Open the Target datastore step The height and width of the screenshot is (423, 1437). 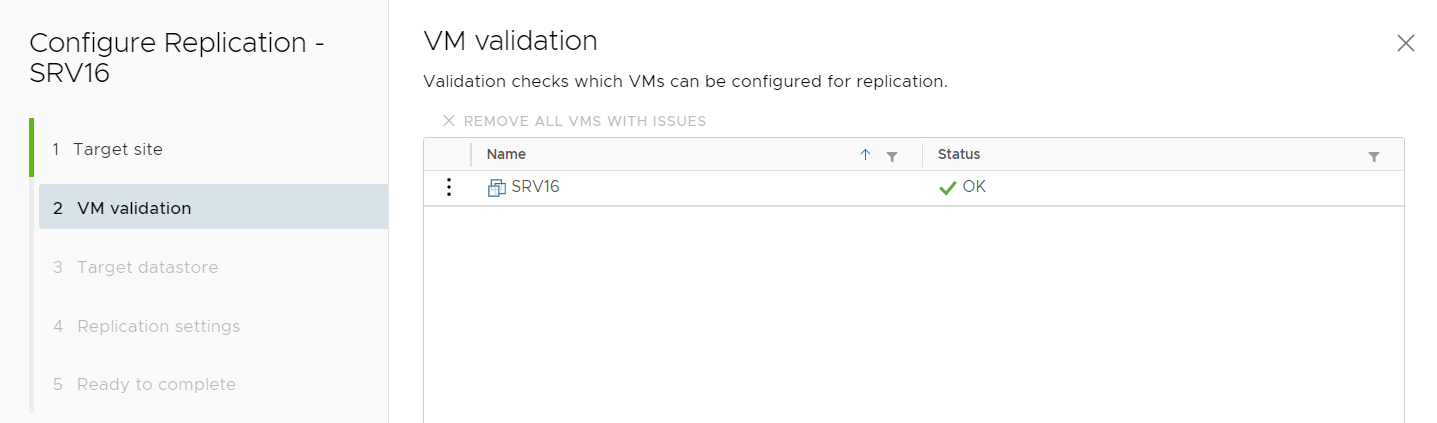click(x=147, y=267)
